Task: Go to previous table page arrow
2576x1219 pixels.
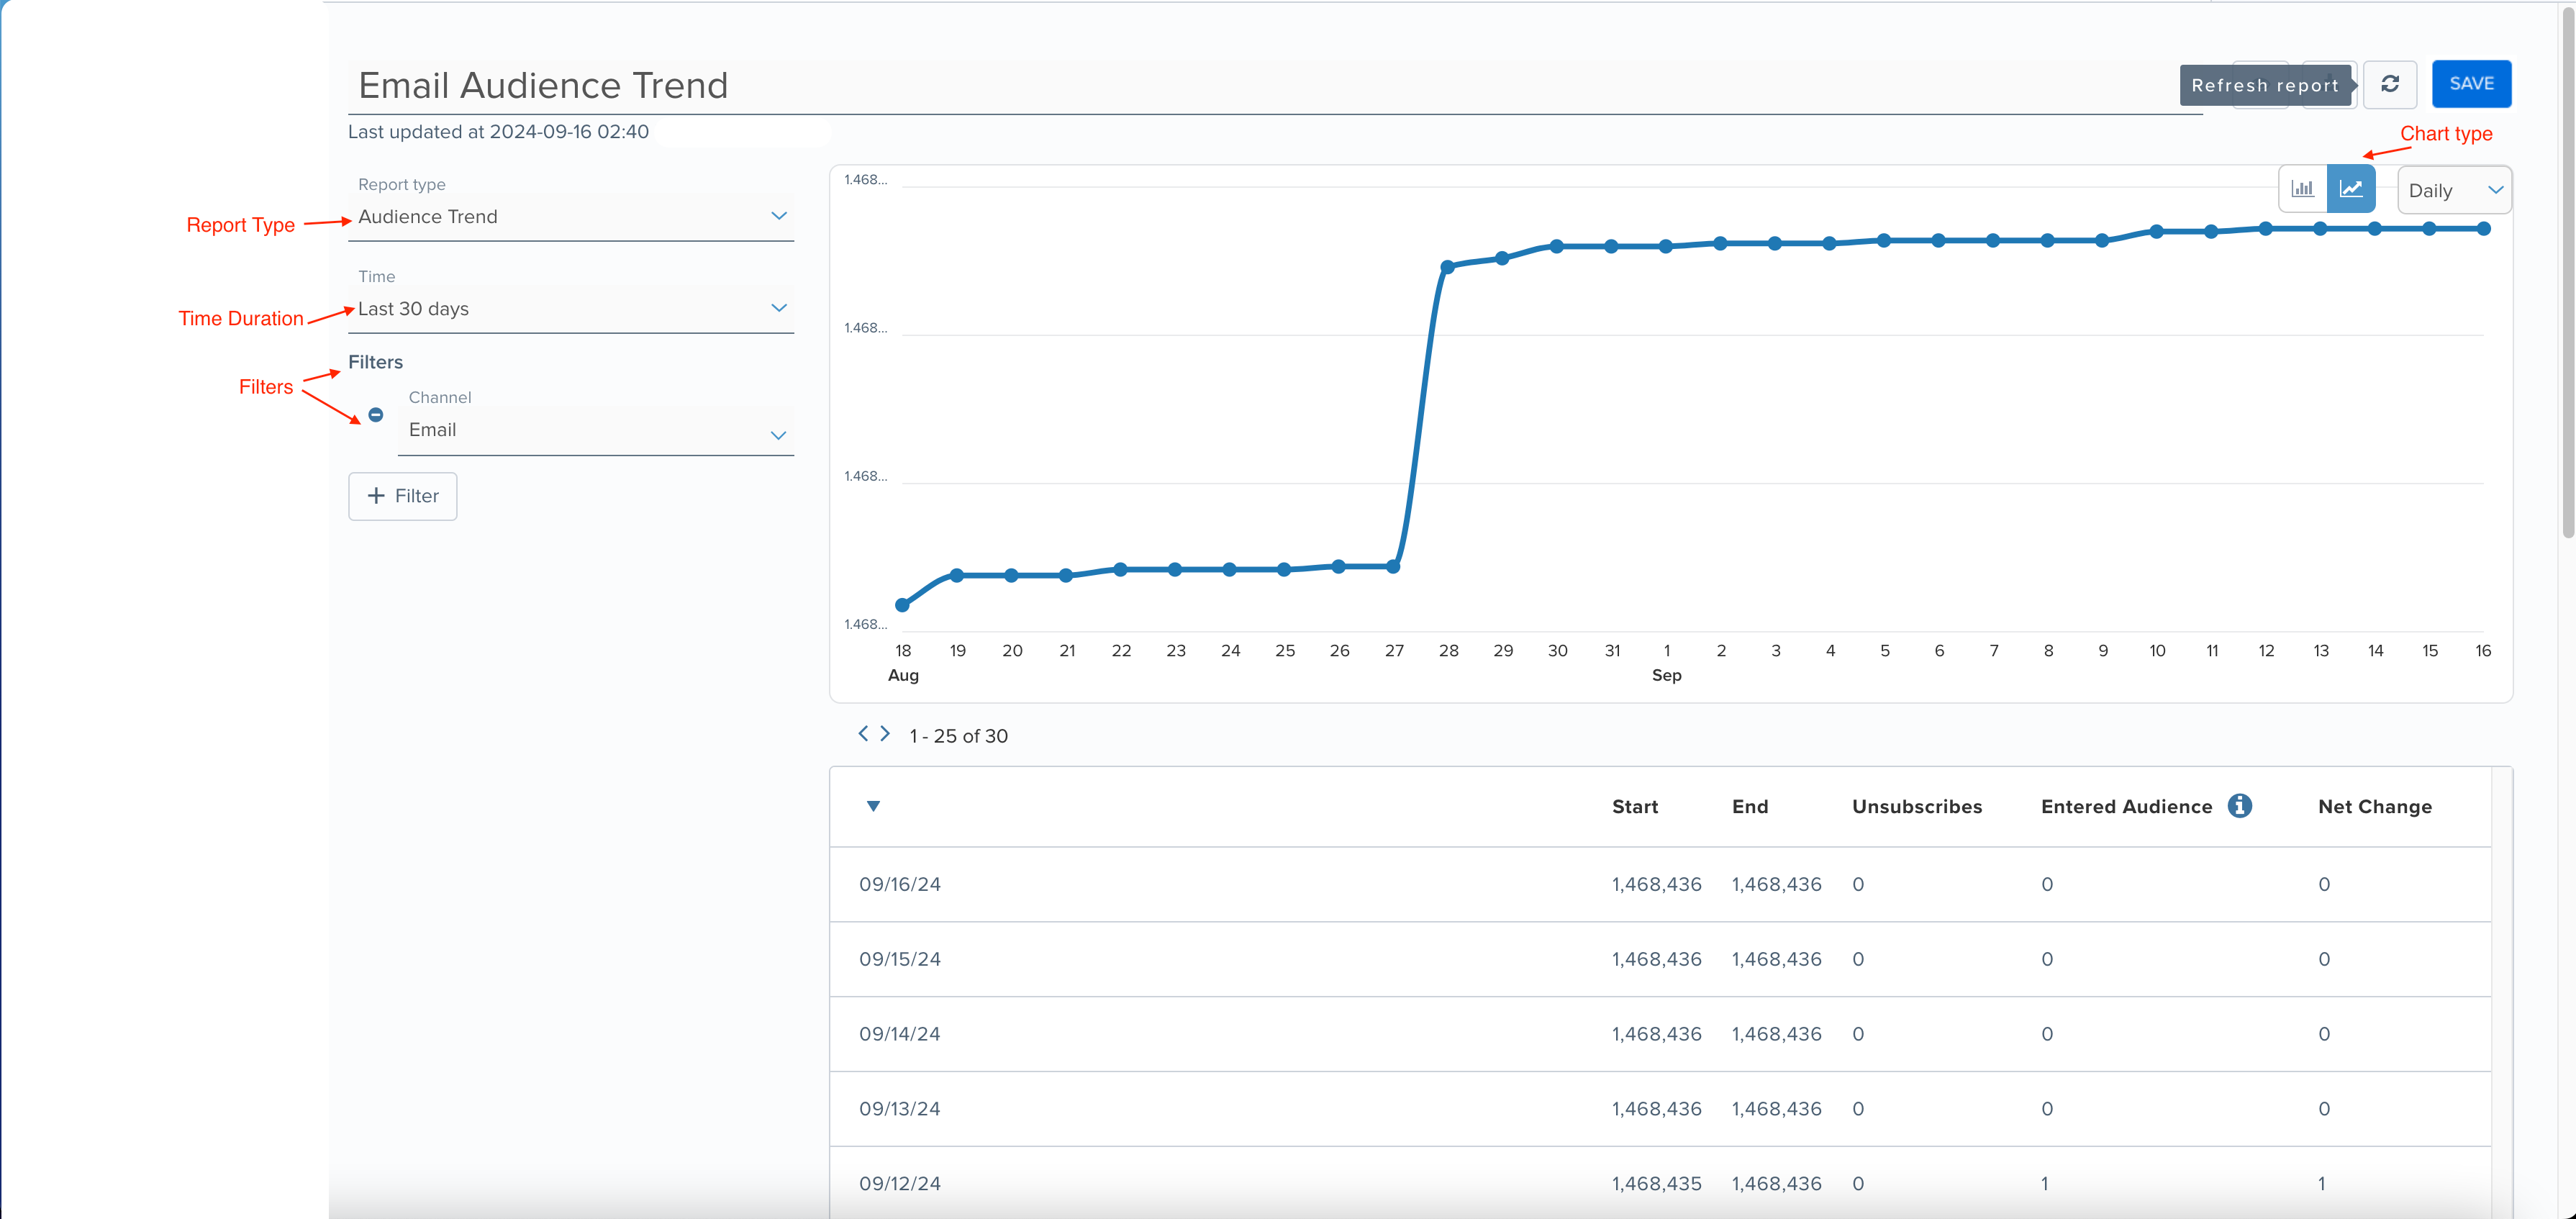Action: 862,734
